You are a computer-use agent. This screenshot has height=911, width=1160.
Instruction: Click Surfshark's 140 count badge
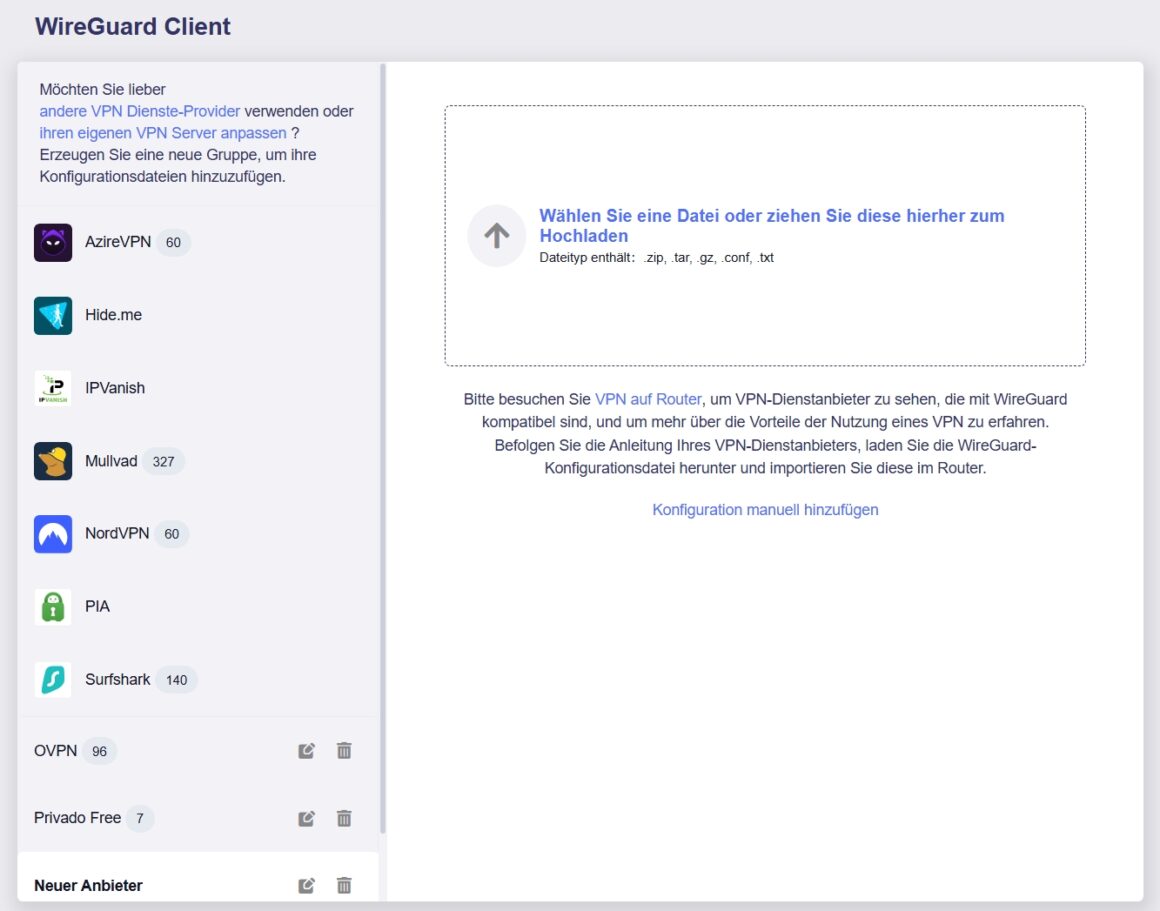click(x=176, y=680)
